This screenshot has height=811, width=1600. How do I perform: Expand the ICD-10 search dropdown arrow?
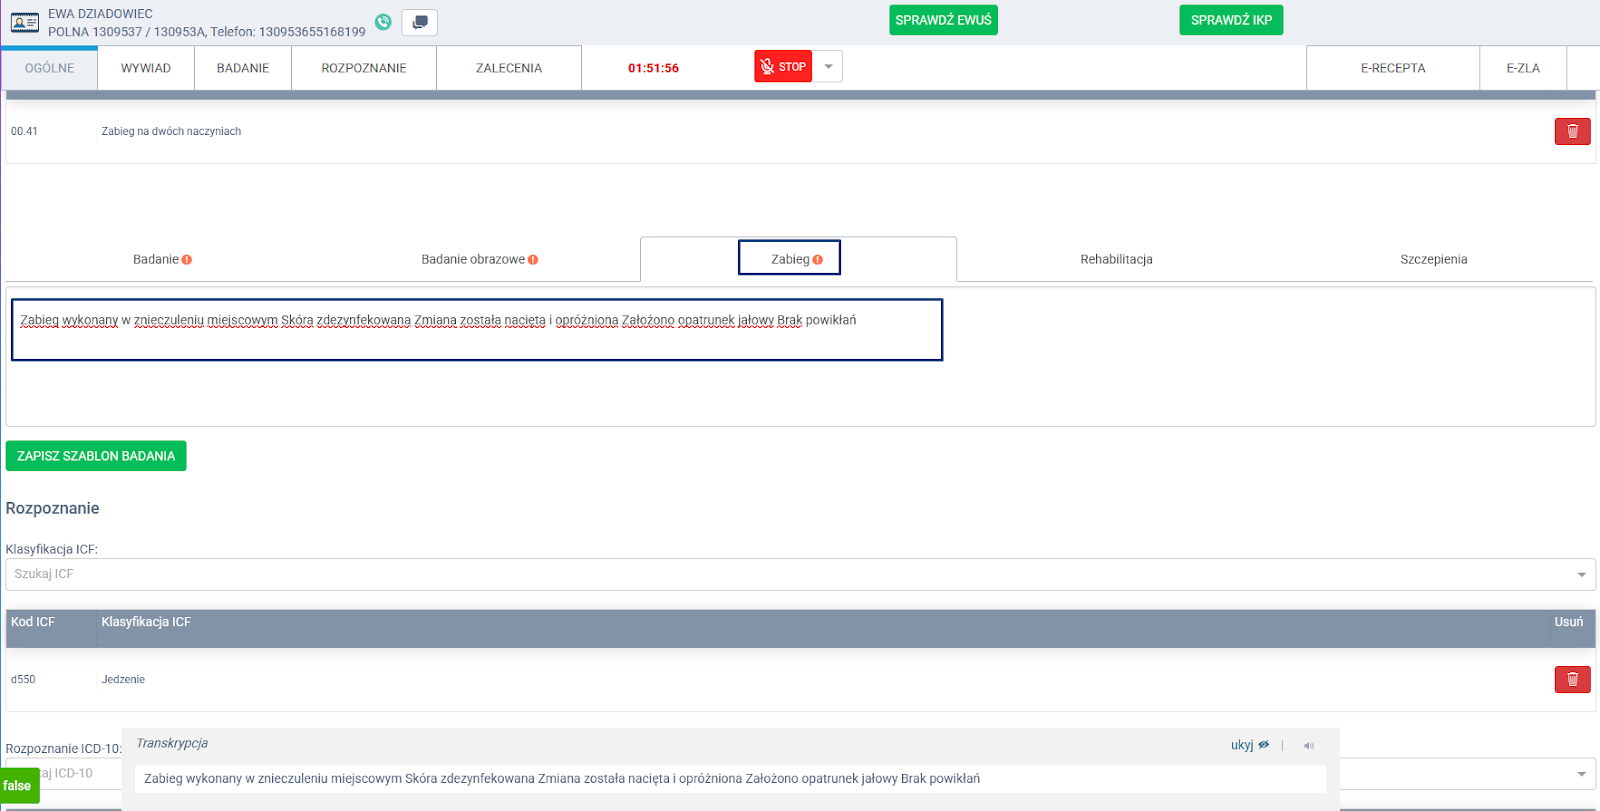(1581, 774)
